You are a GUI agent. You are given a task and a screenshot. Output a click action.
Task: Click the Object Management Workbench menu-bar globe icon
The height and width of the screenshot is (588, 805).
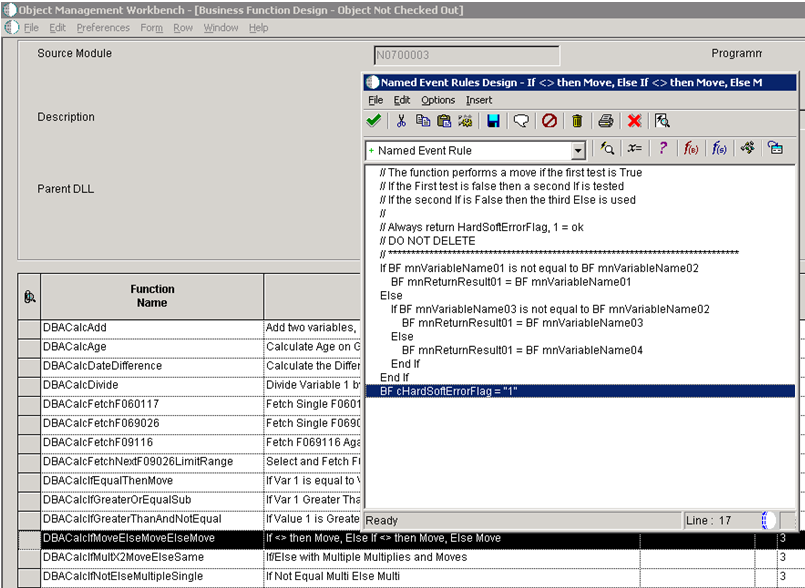pyautogui.click(x=11, y=27)
